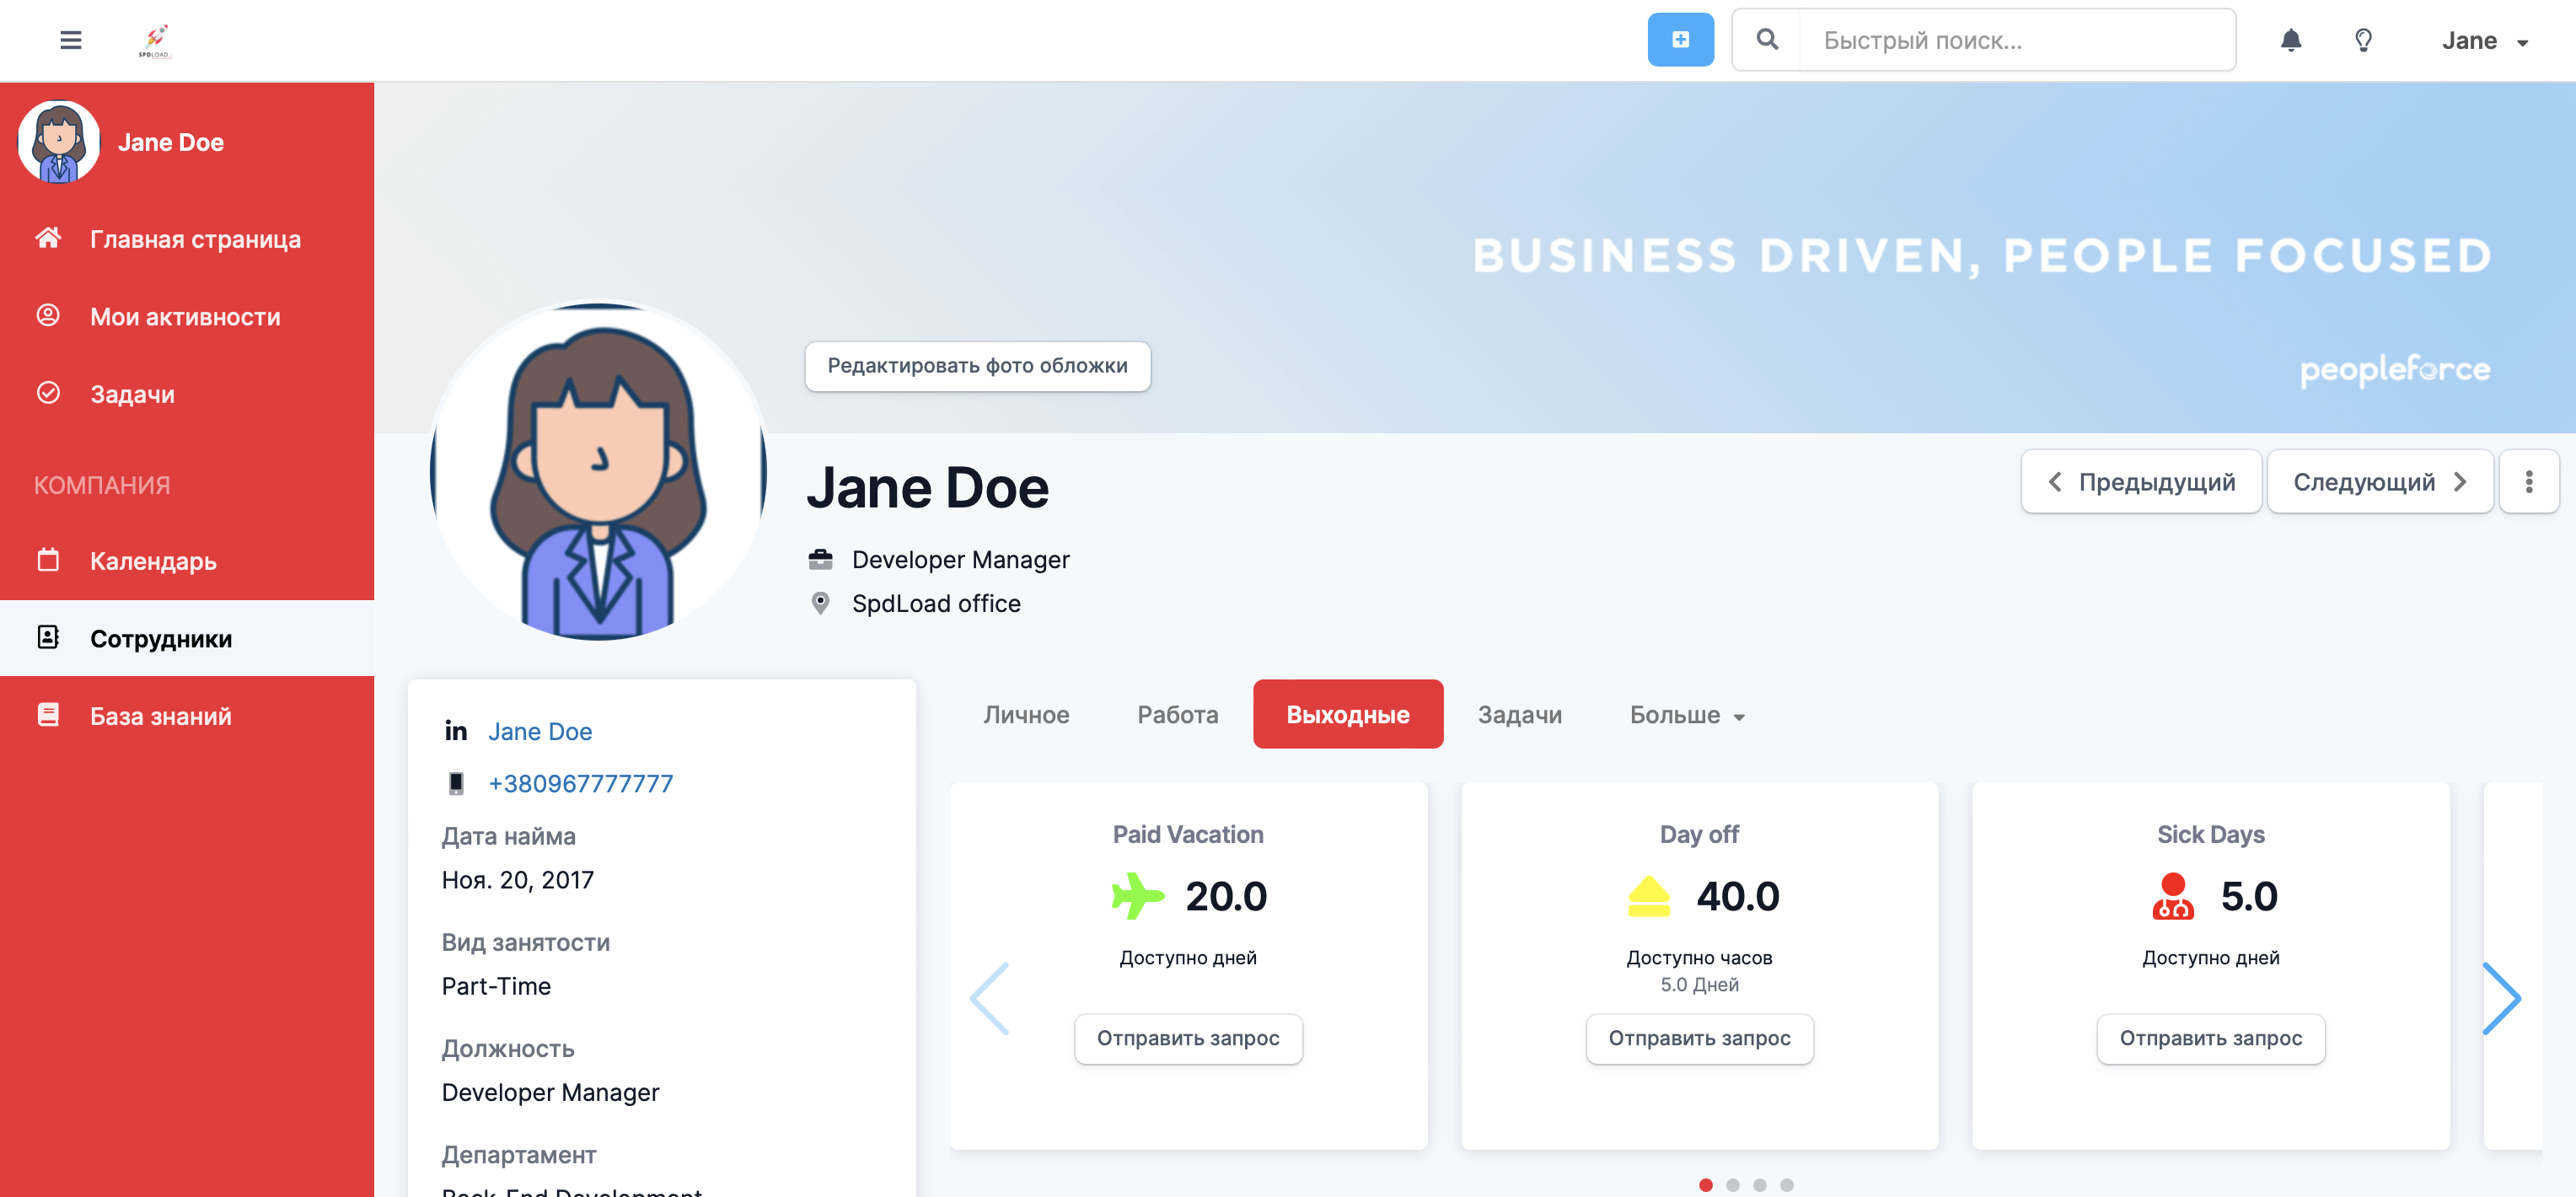
Task: Open Jane Doe LinkedIn link
Action: click(540, 731)
